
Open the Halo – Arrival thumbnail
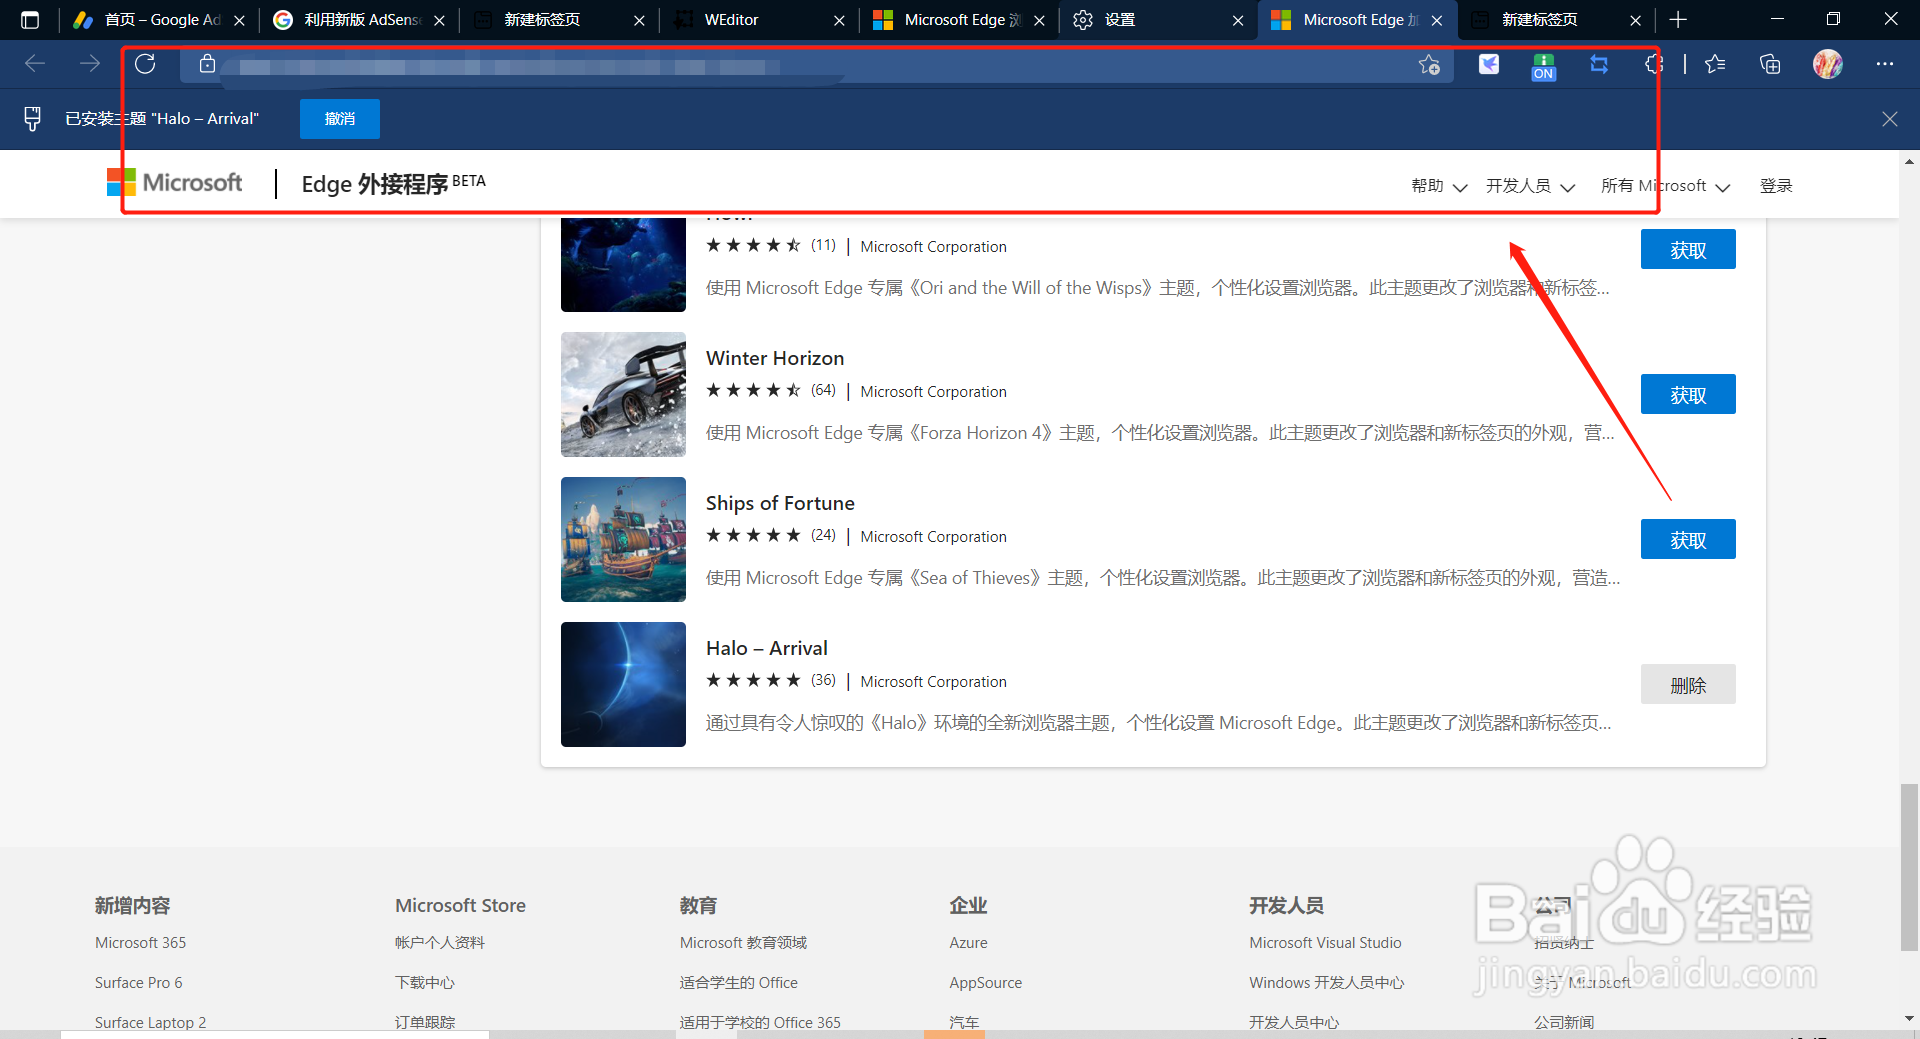point(623,685)
